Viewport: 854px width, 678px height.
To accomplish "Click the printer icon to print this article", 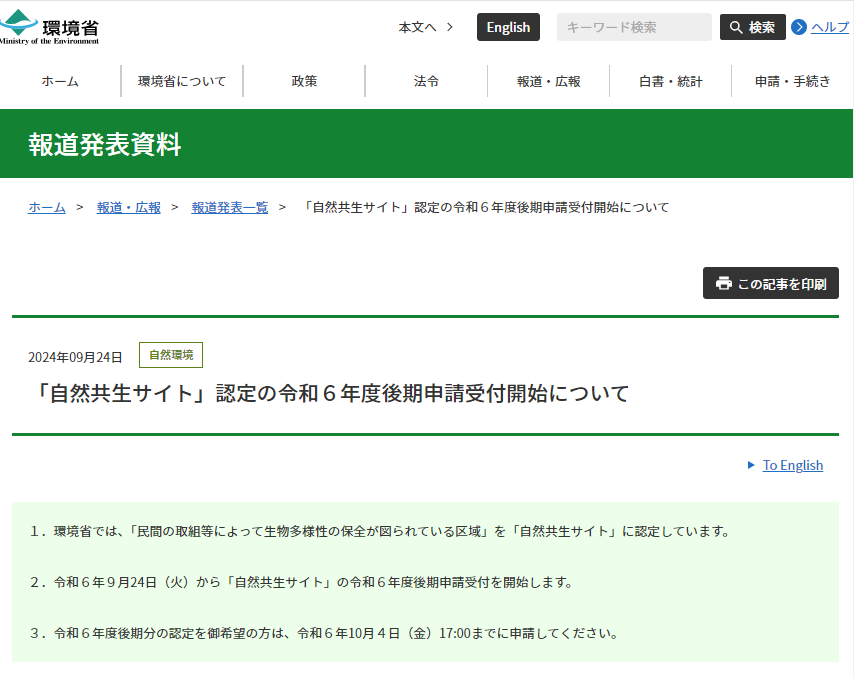I will pos(722,283).
